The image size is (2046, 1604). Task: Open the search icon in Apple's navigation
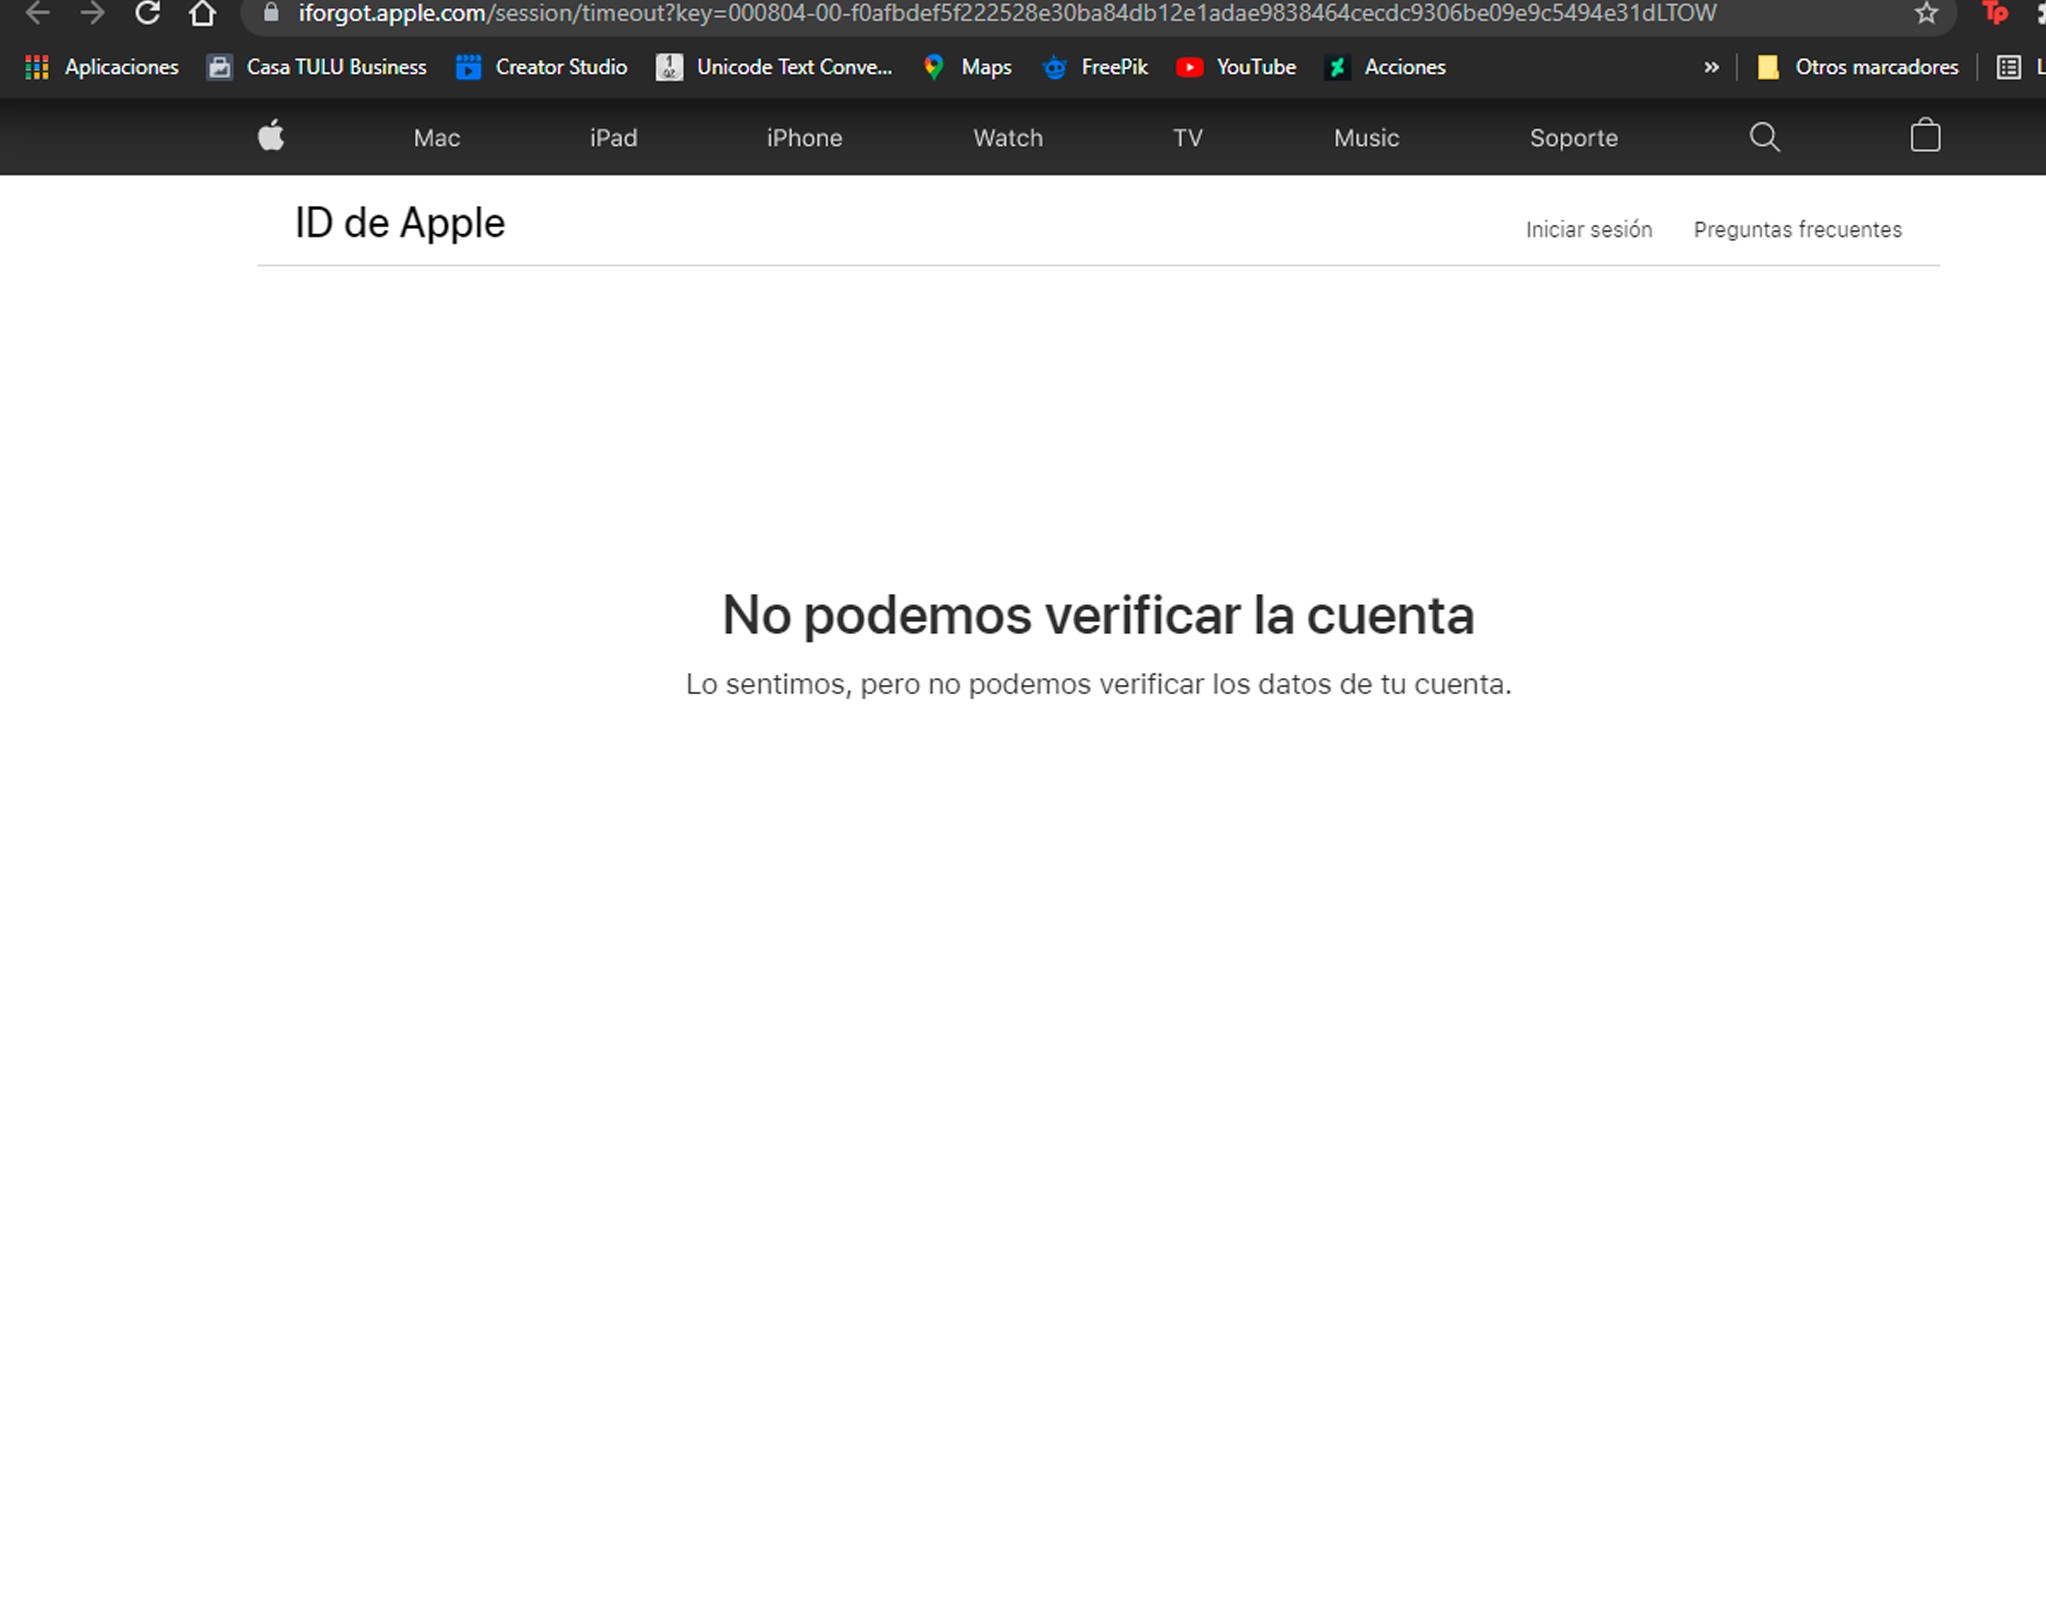tap(1764, 137)
